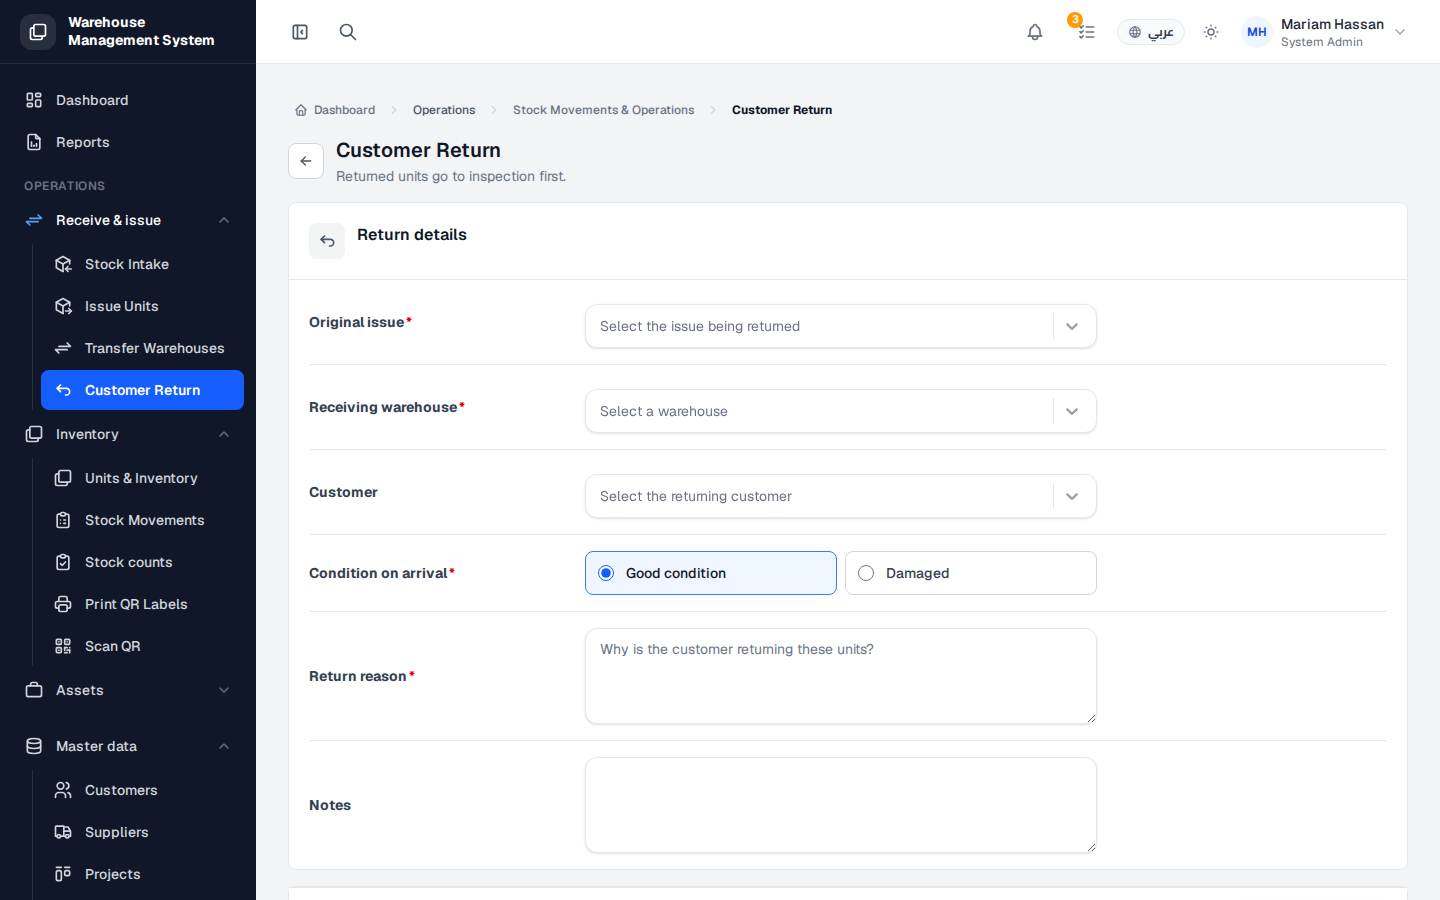Click the MH user avatar
This screenshot has width=1440, height=900.
[x=1257, y=32]
